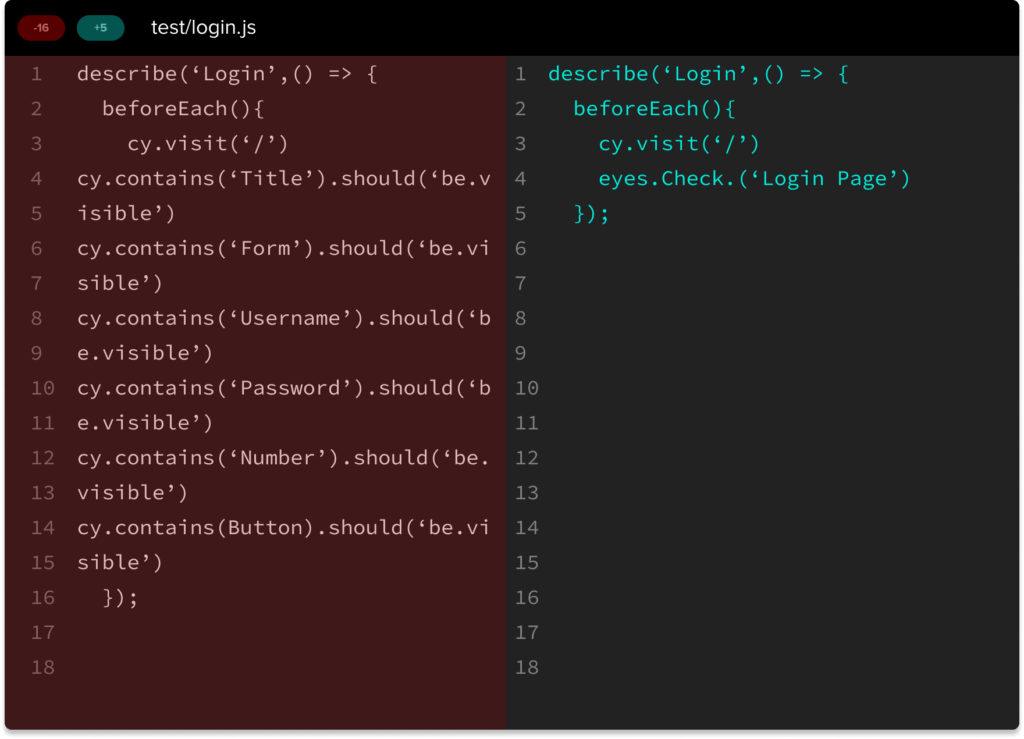
Task: Click the teal +5 additions badge
Action: point(100,28)
